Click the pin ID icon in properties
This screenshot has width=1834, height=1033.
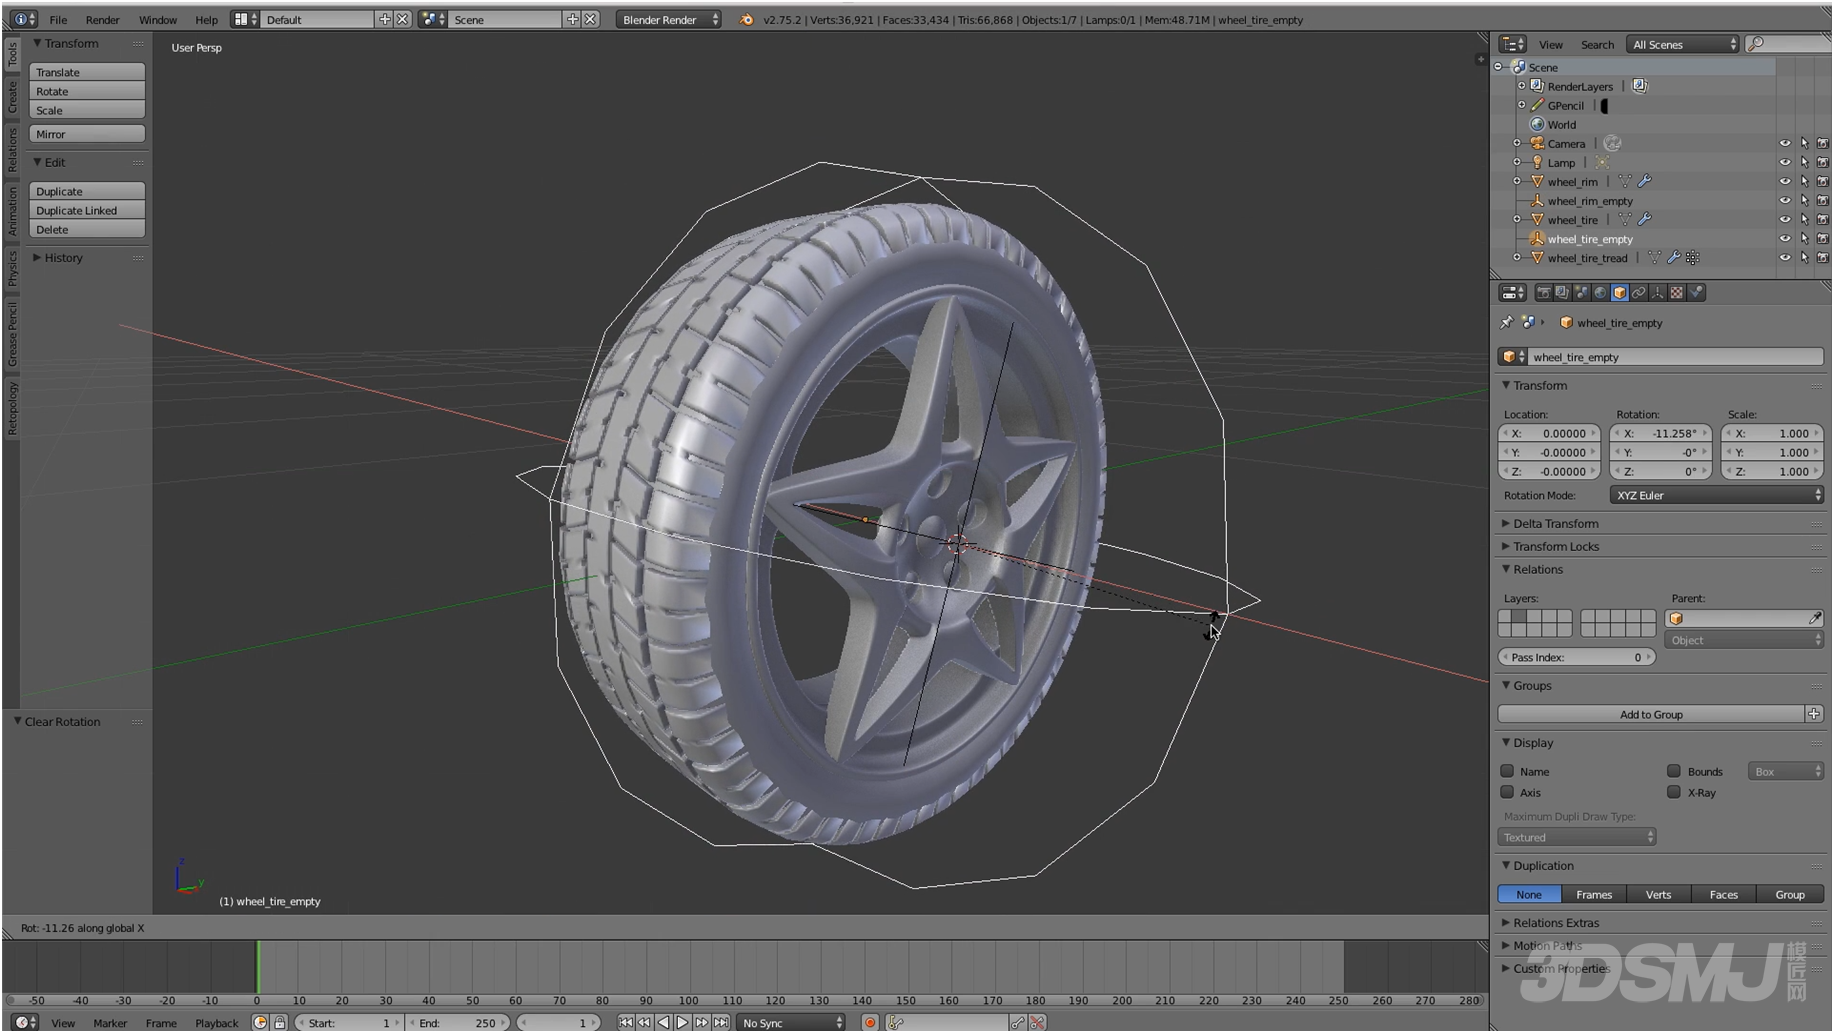coord(1506,322)
